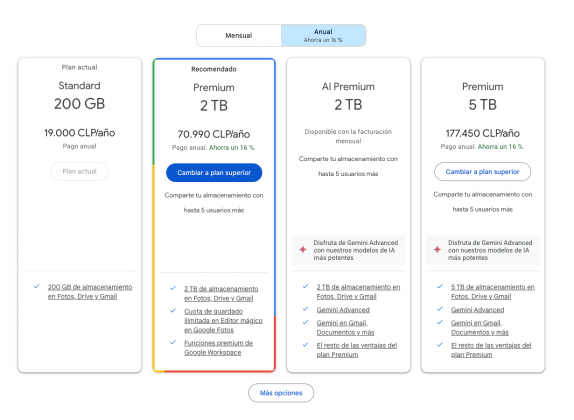This screenshot has width=574, height=420.
Task: Open 200 GB de almacenamiento link
Action: [x=90, y=291]
